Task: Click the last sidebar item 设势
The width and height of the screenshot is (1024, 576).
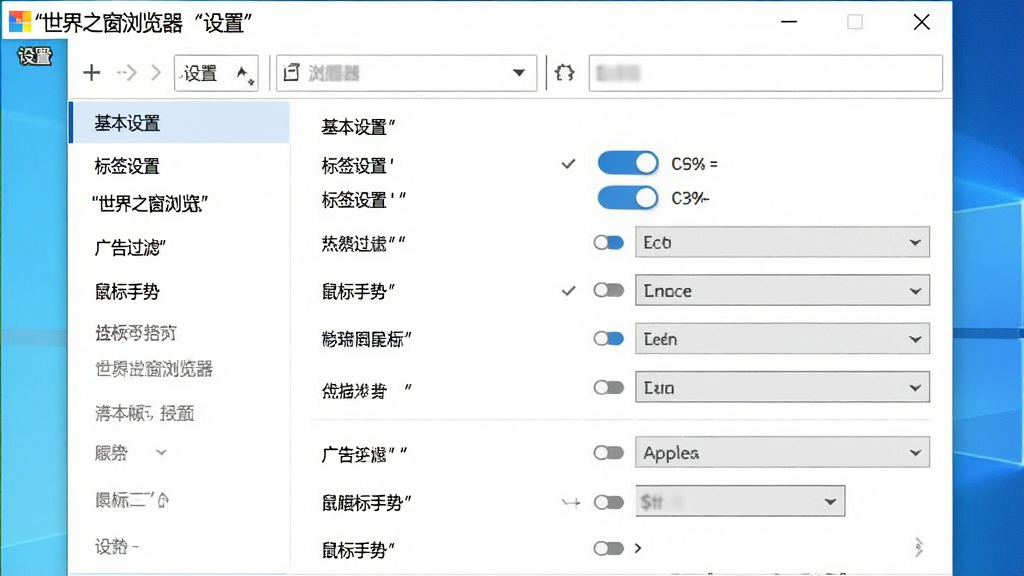Action: (116, 546)
